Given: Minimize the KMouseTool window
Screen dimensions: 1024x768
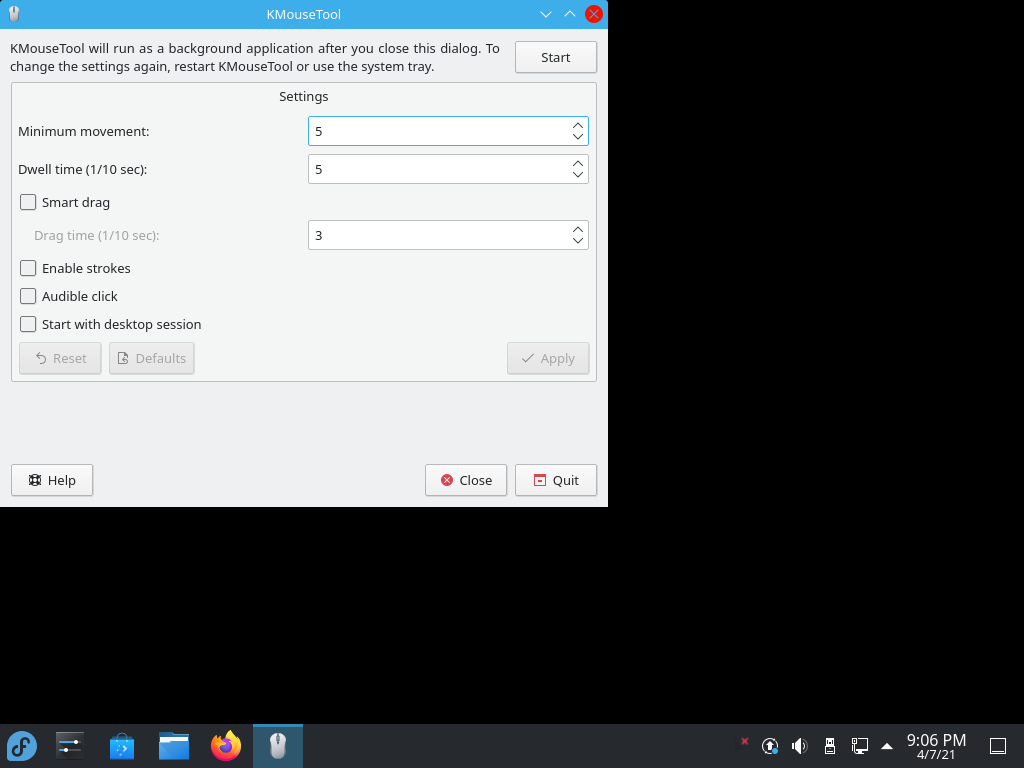Looking at the screenshot, I should pos(546,14).
